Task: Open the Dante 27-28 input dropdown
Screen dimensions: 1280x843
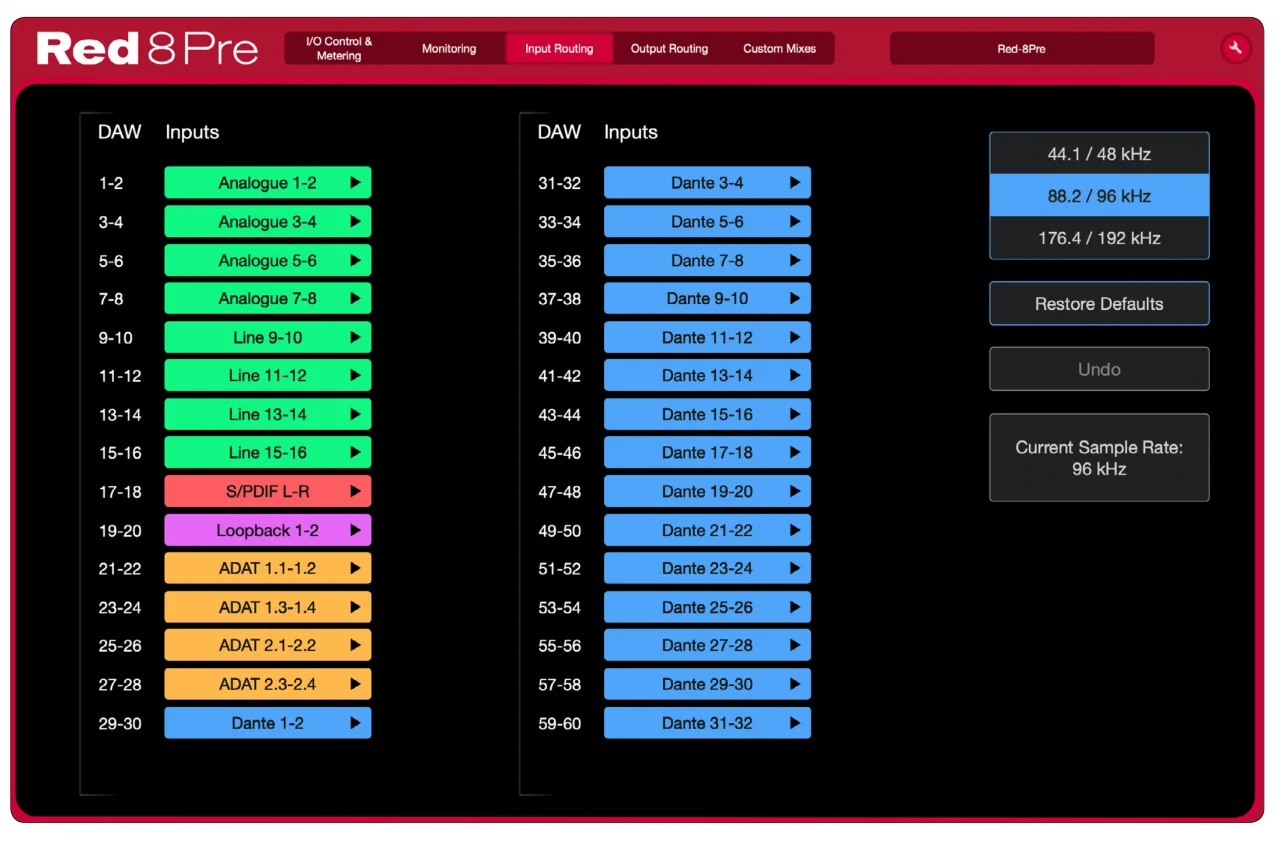Action: click(x=707, y=645)
